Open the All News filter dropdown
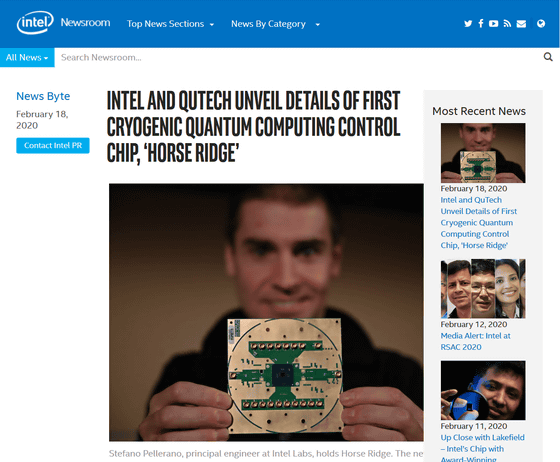 pyautogui.click(x=27, y=57)
